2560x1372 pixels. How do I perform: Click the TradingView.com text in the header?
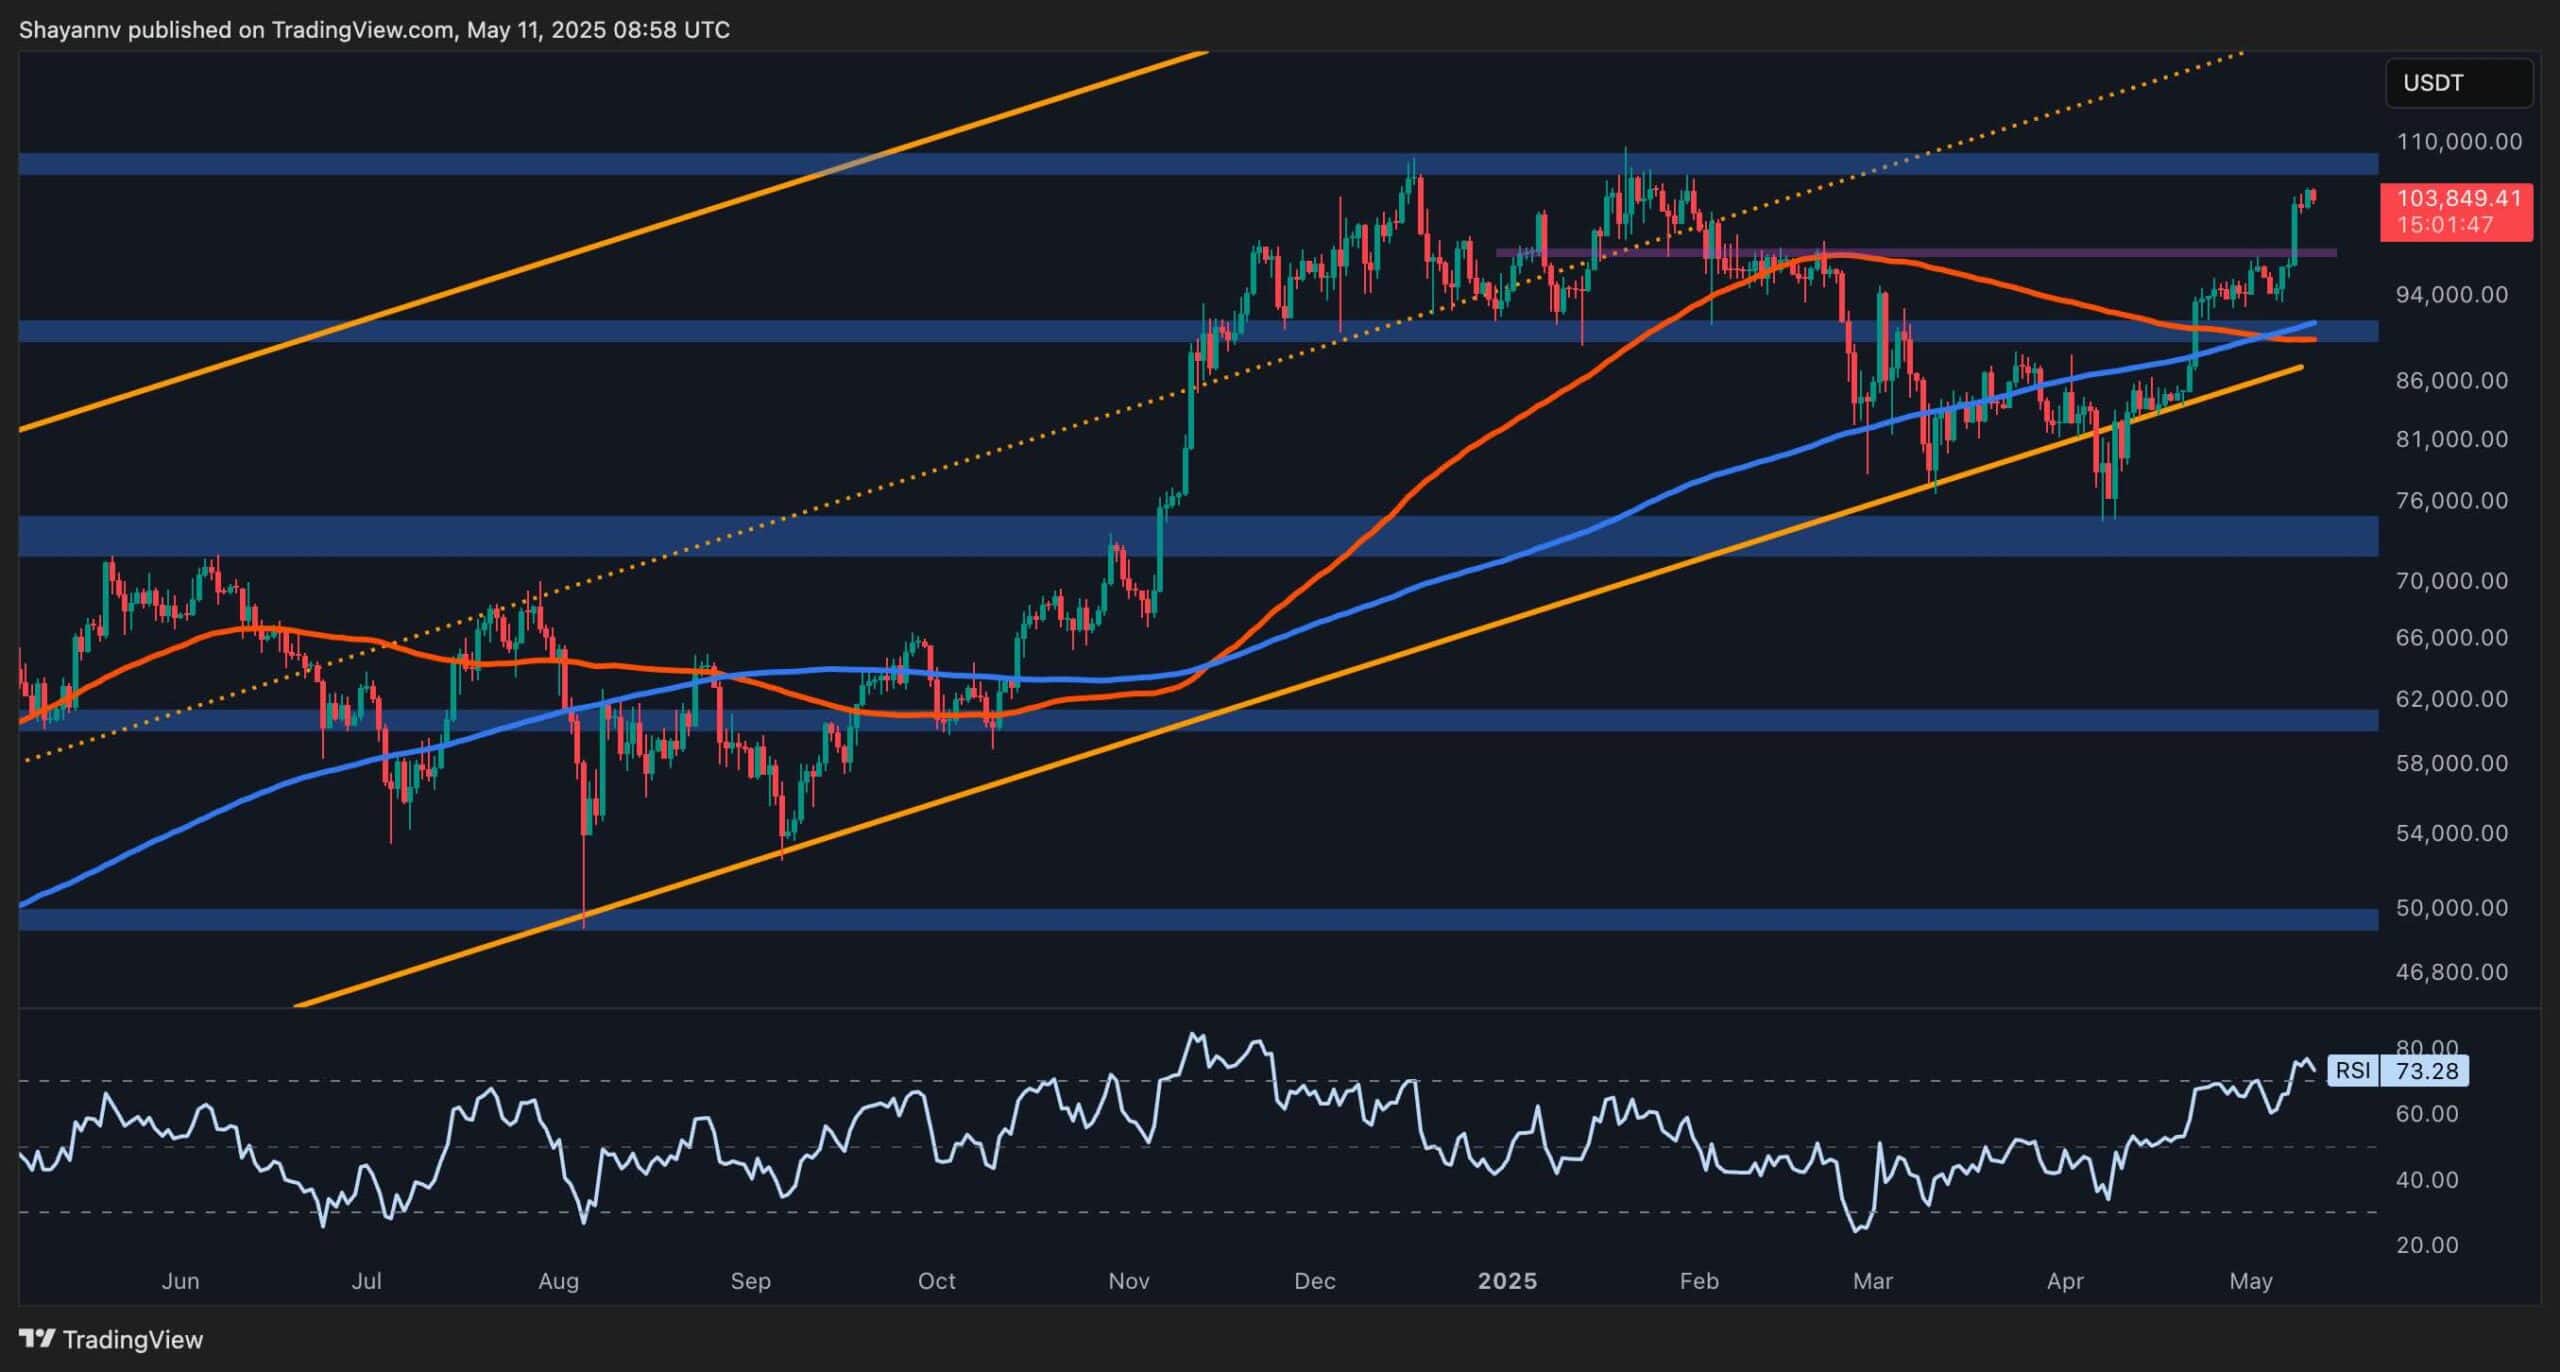coord(355,29)
